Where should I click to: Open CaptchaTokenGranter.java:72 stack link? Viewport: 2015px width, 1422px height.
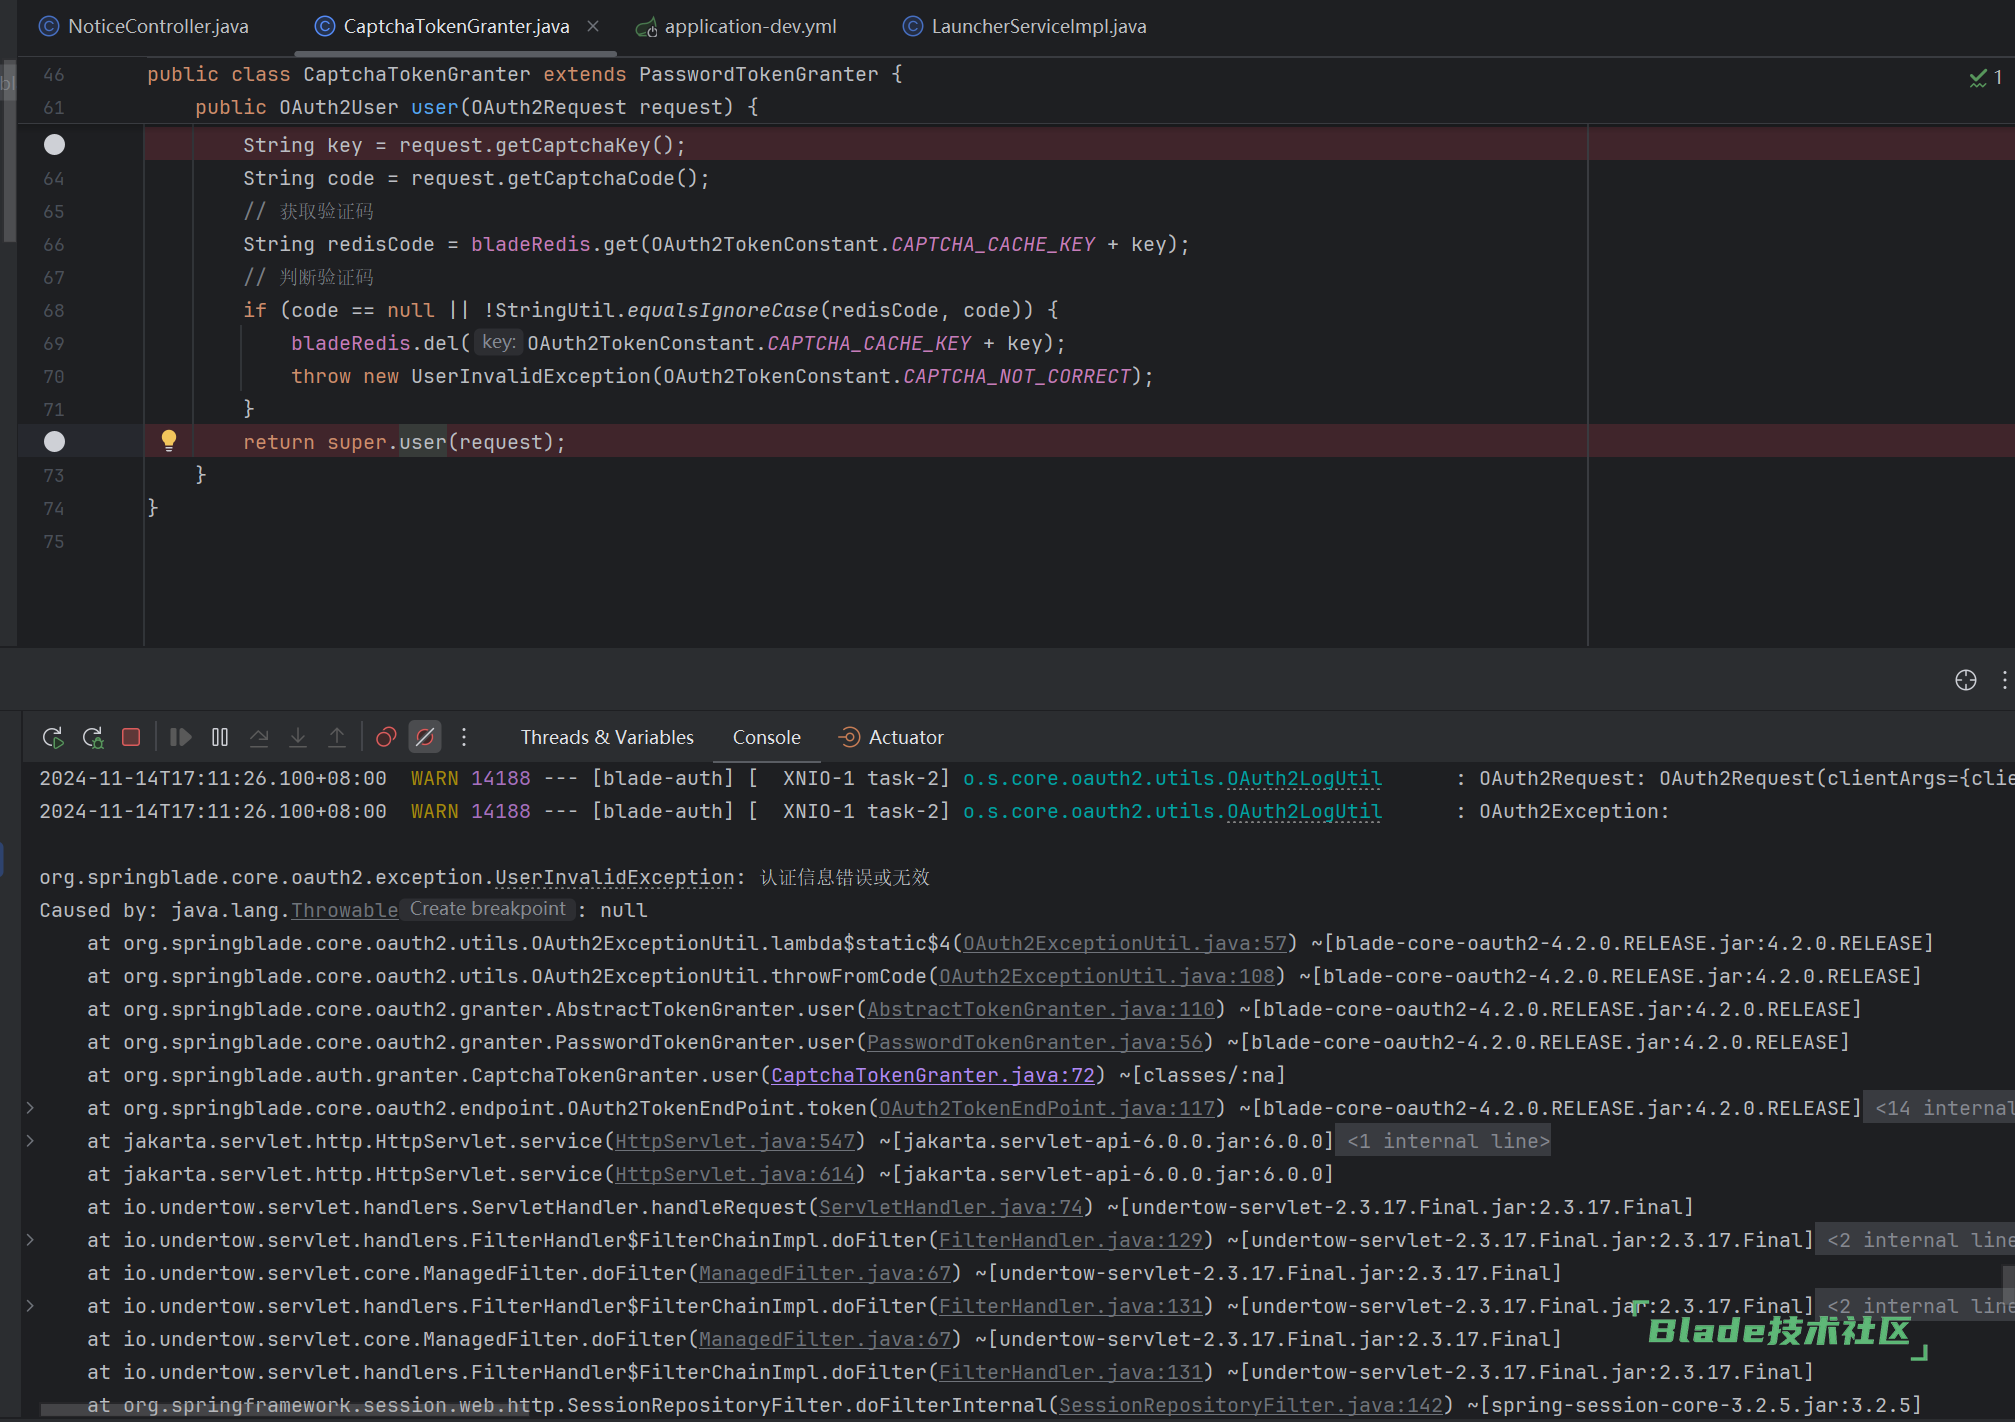coord(933,1075)
